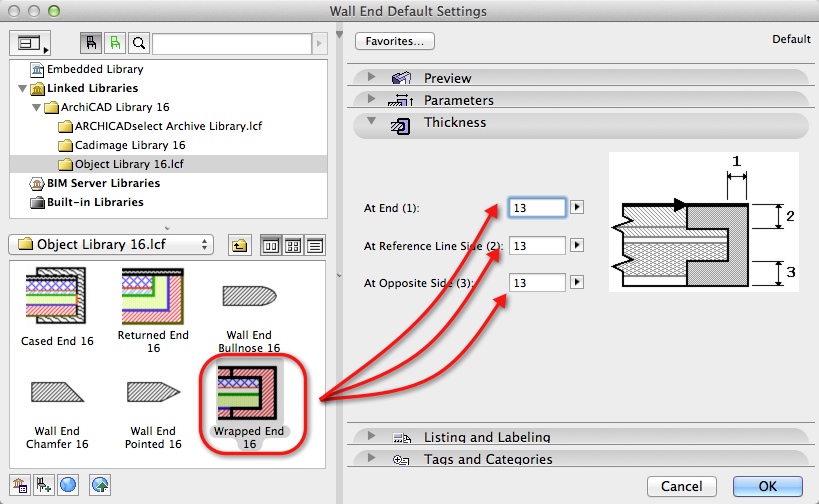Open the At Reference Line Side arrow

click(x=577, y=245)
